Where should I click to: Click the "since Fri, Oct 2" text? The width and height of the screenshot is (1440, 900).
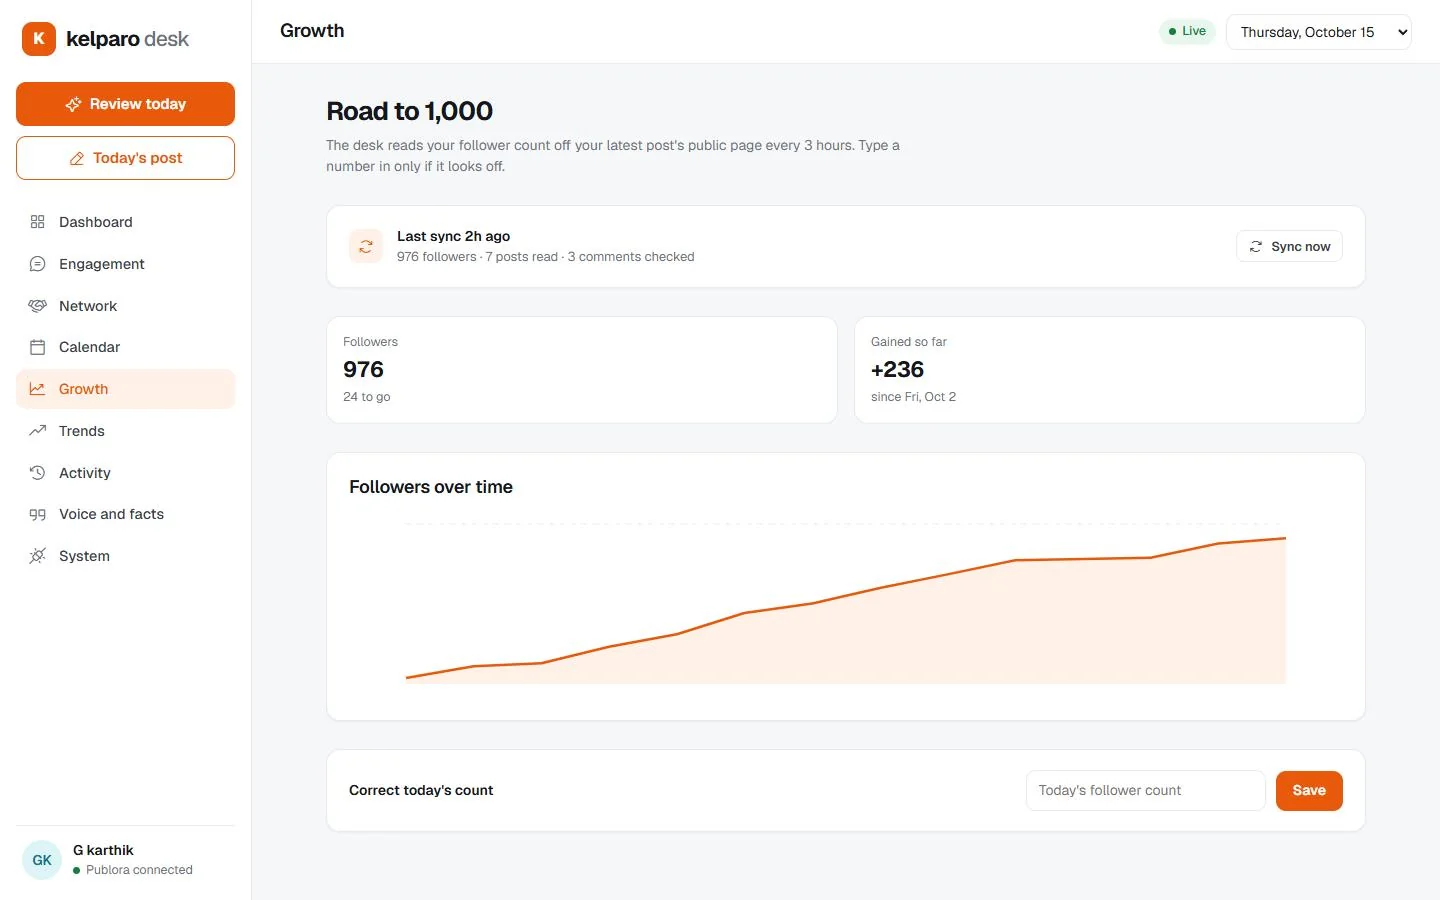pos(913,397)
